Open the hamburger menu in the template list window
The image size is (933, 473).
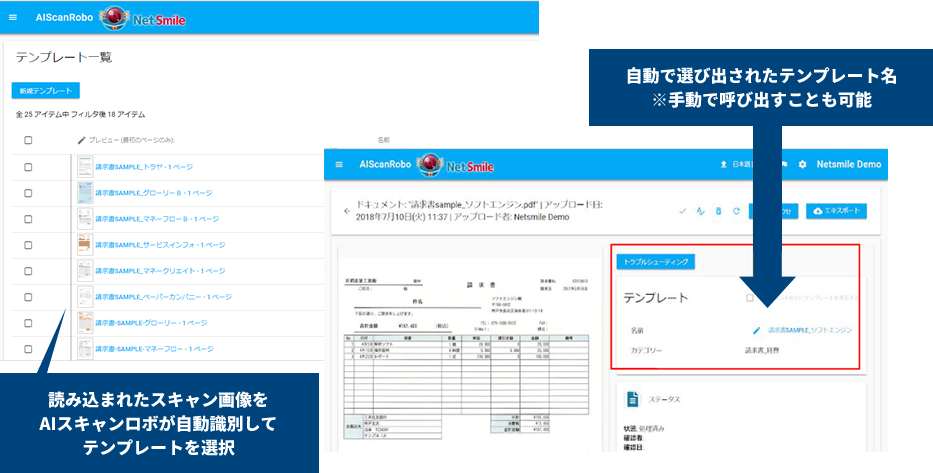[13, 17]
